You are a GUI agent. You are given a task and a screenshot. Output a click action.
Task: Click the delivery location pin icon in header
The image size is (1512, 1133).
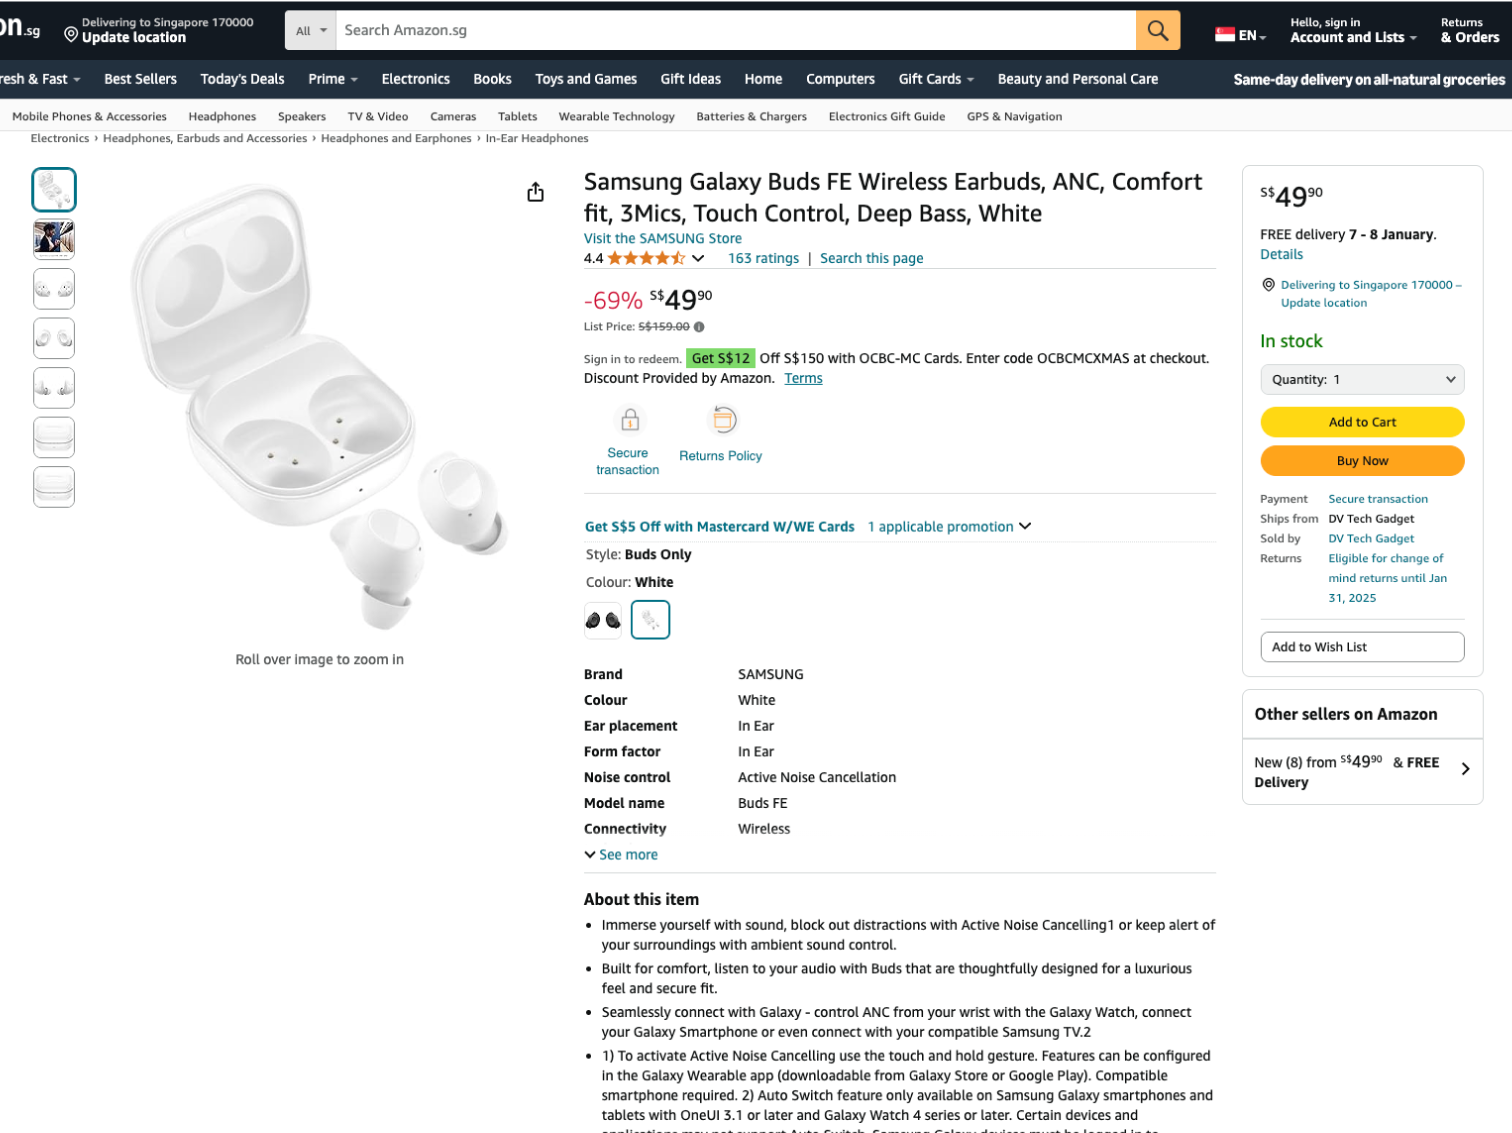click(x=71, y=35)
